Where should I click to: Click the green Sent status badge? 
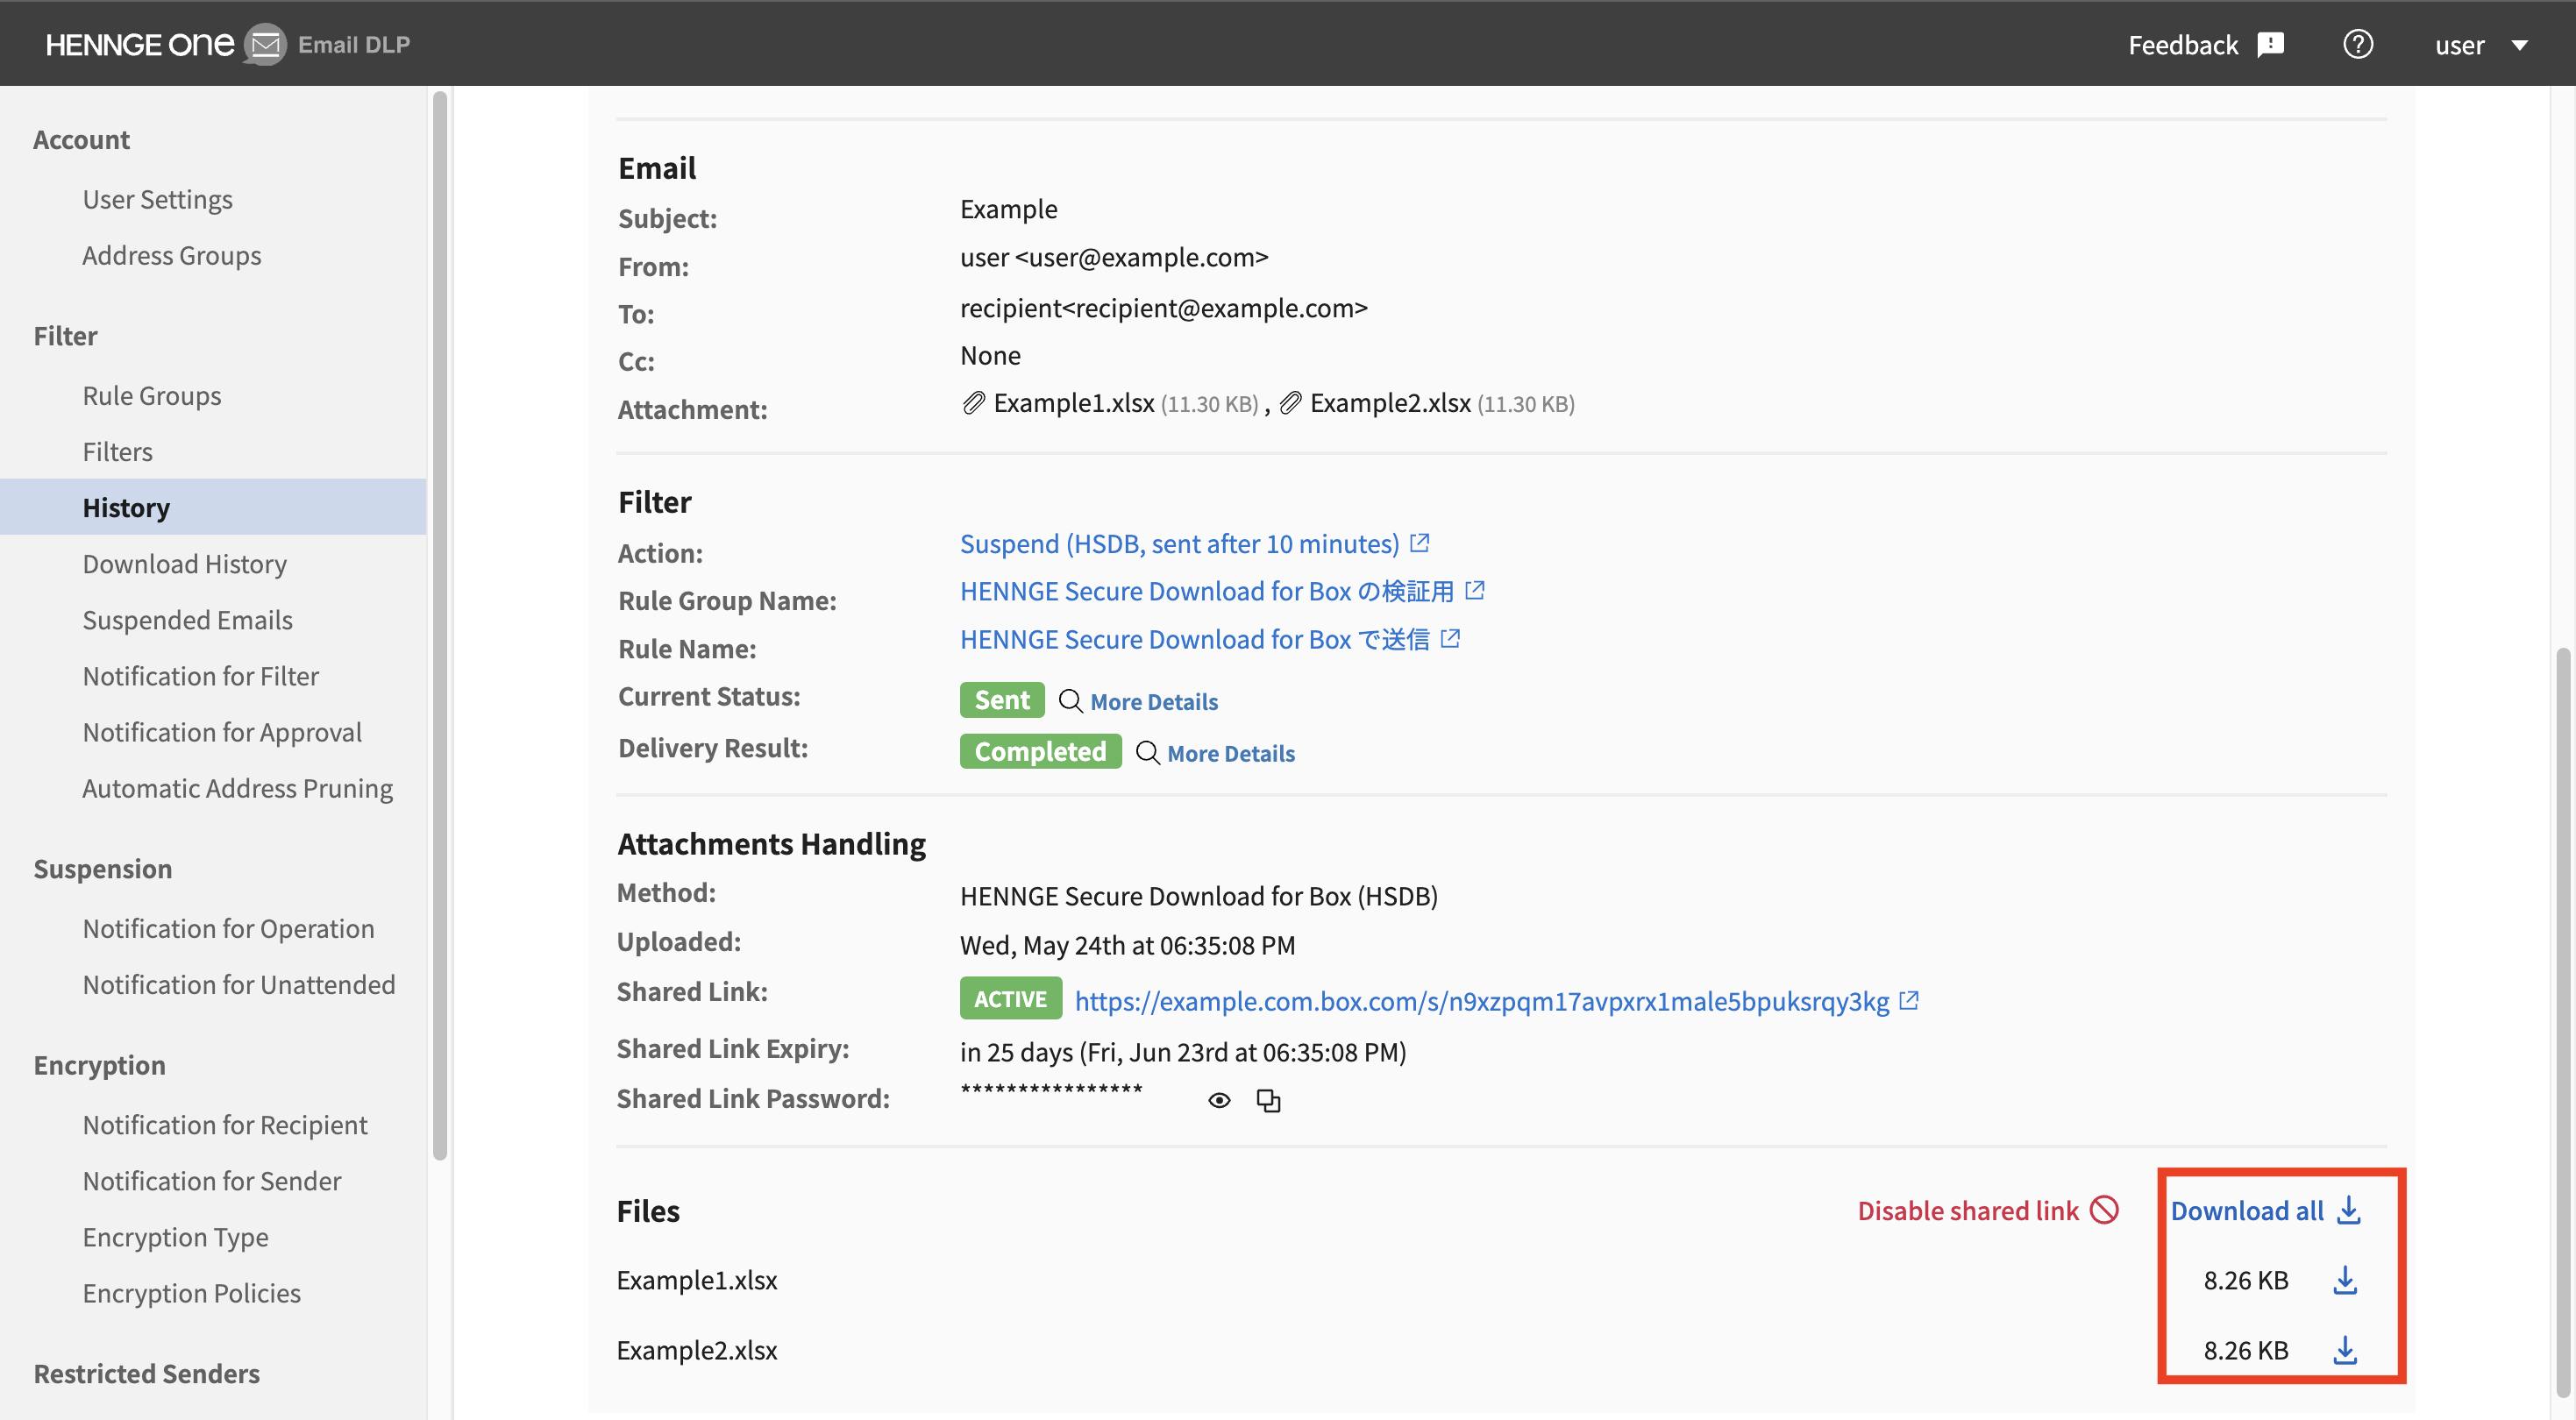(x=1002, y=699)
